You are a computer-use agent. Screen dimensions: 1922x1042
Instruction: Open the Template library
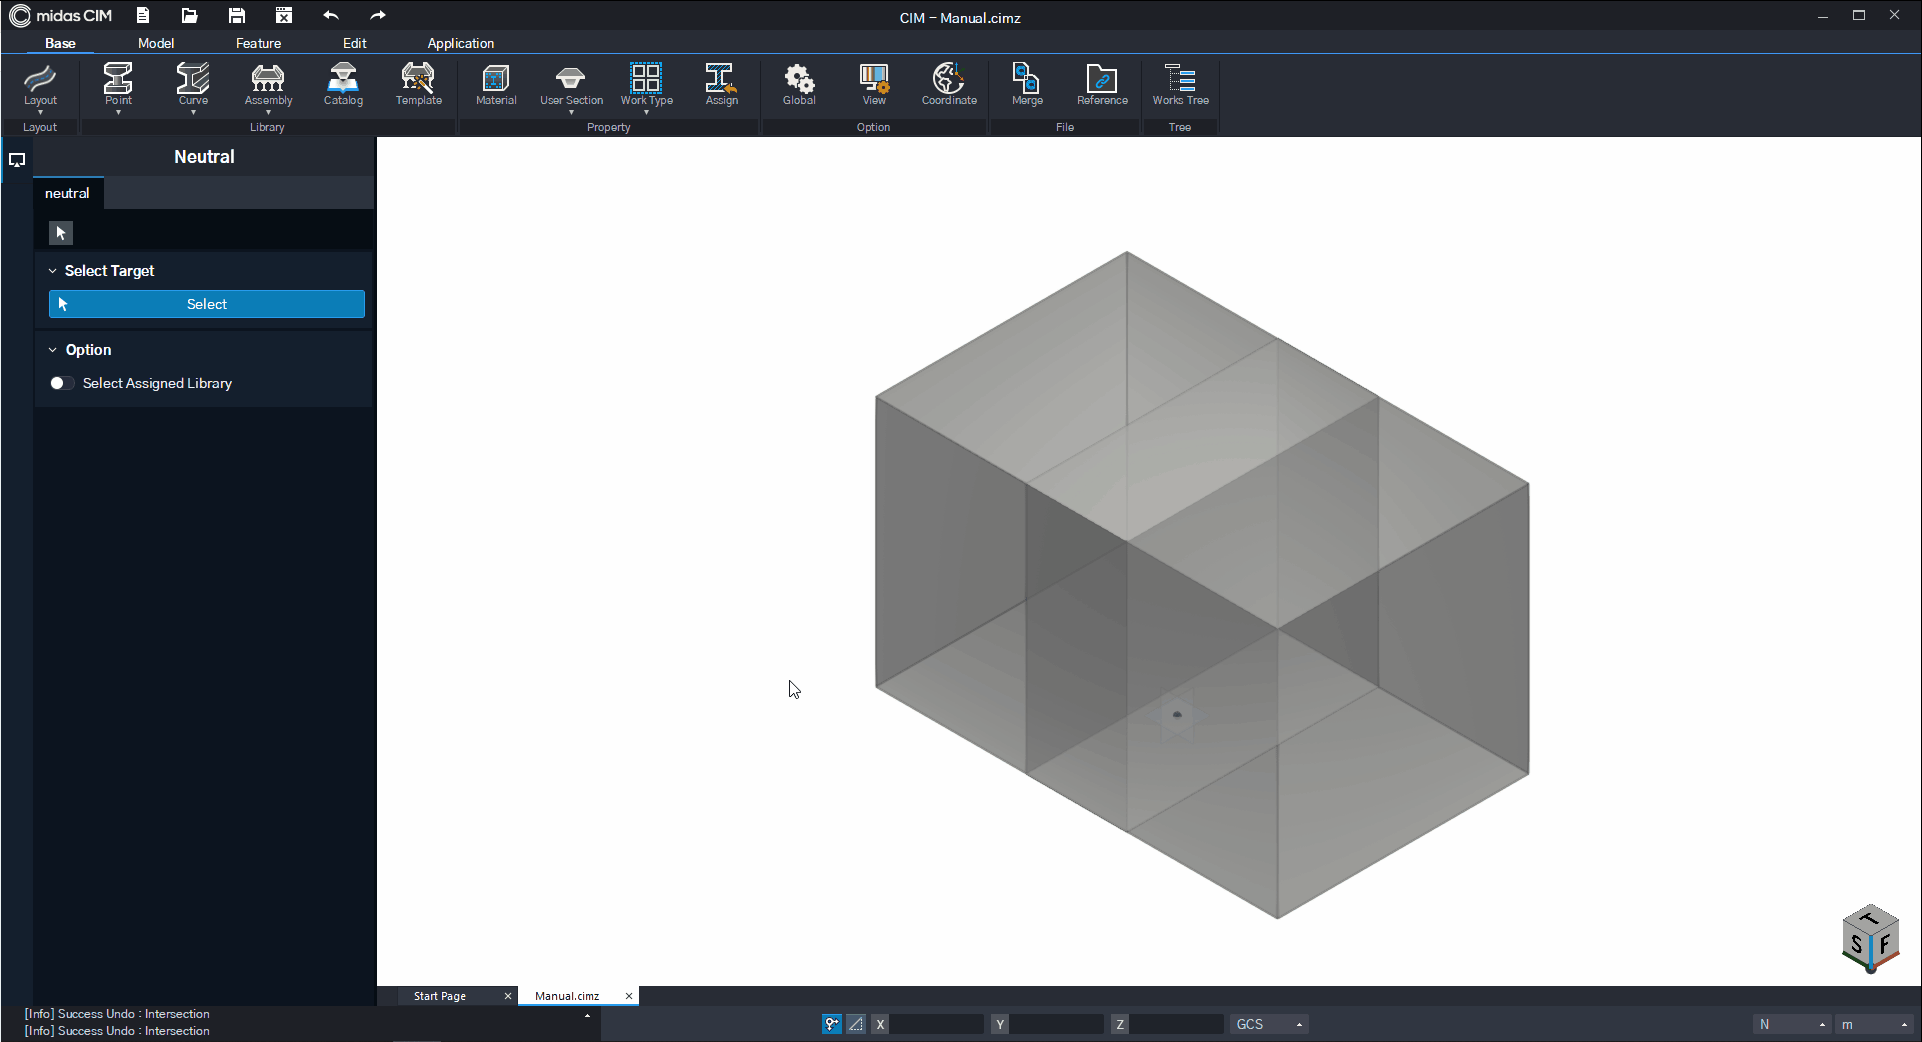click(418, 84)
